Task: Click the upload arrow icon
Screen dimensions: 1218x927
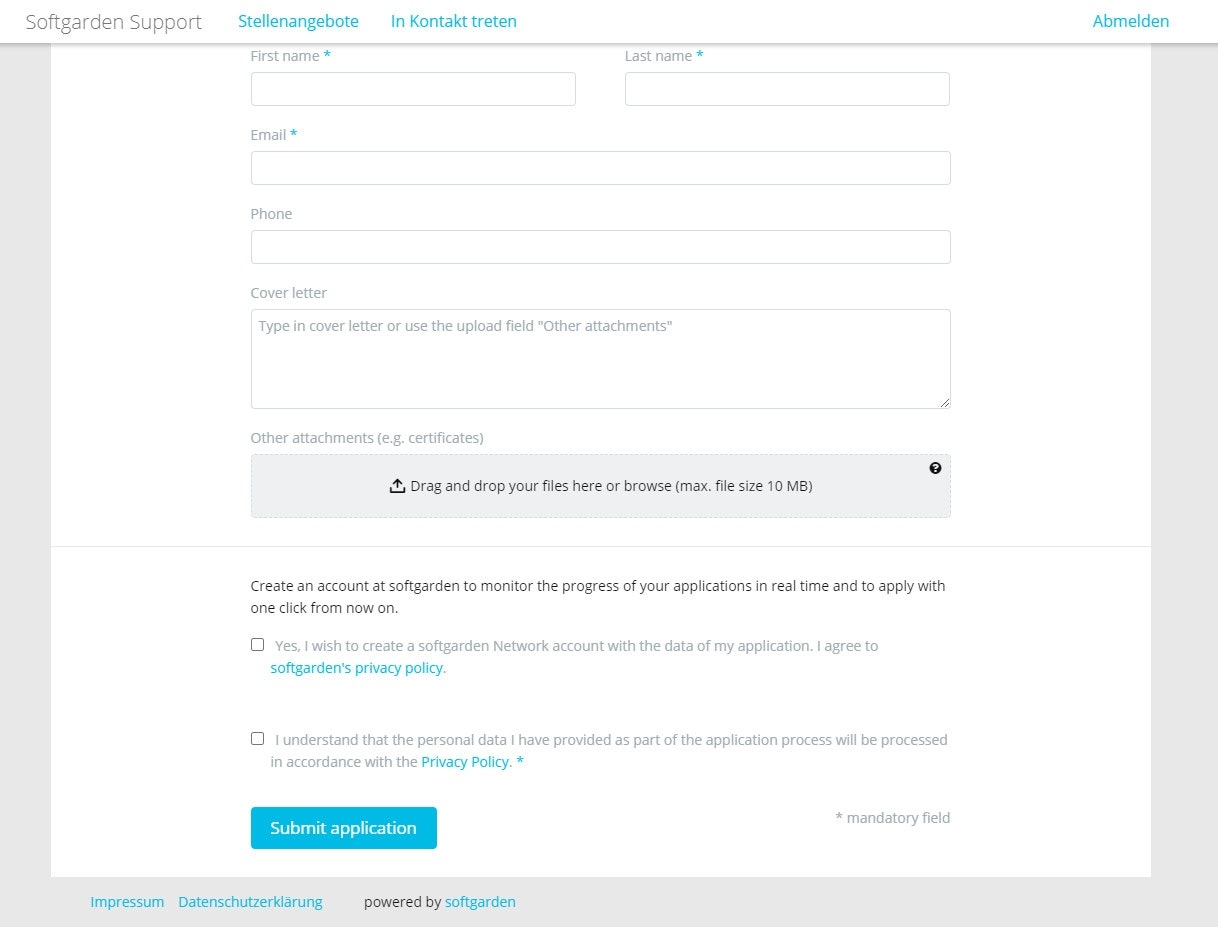Action: [397, 486]
